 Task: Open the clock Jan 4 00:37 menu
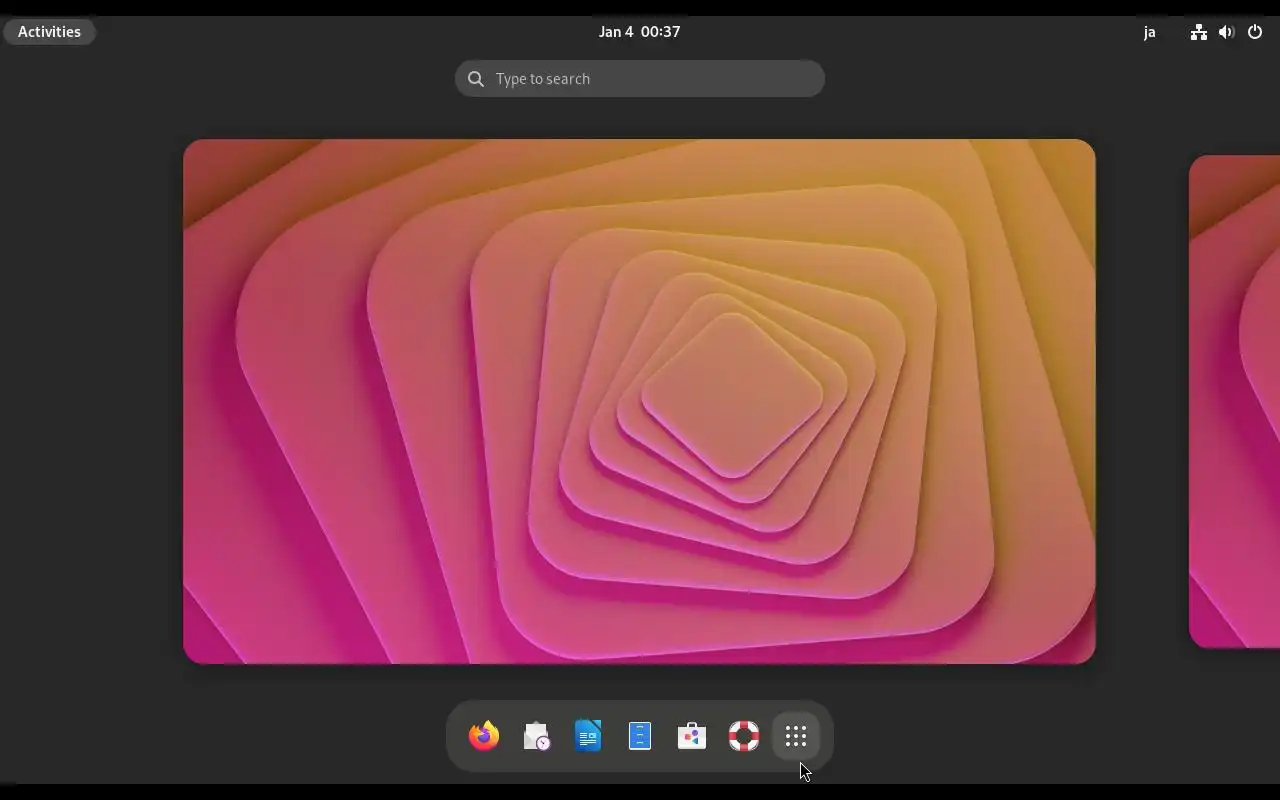click(639, 31)
